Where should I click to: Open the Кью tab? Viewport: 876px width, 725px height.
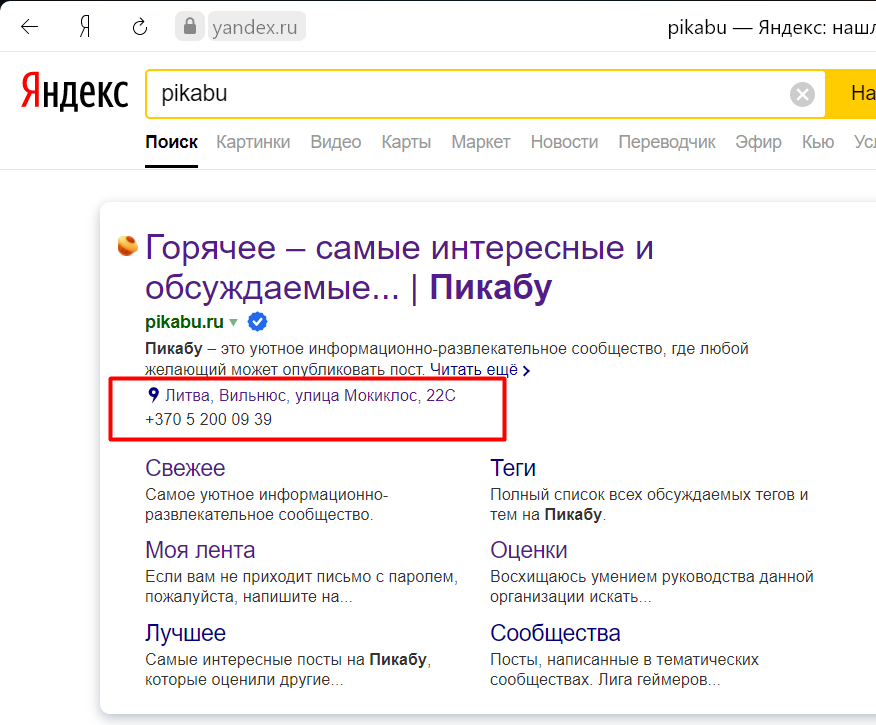tap(818, 142)
